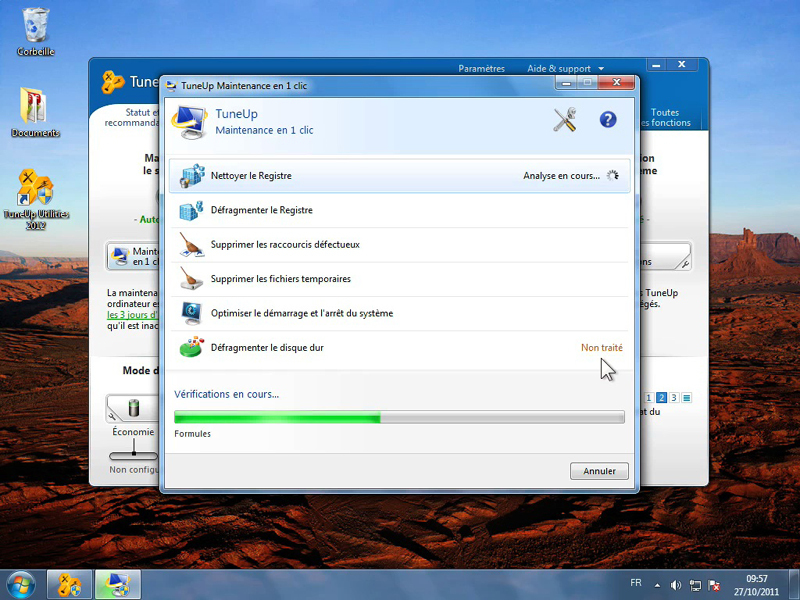Screen dimensions: 800x600
Task: Click the small wrench icon beside Économie
Action: click(x=112, y=416)
